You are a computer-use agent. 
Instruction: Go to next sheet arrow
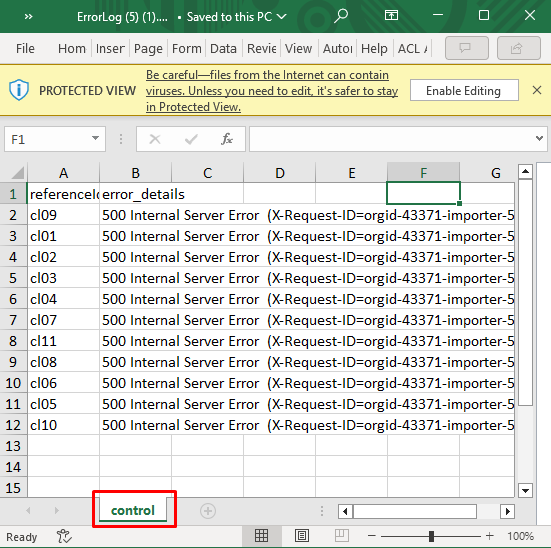(57, 510)
